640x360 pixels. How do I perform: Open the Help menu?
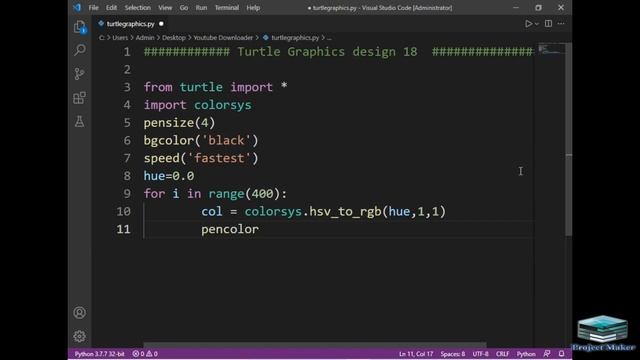pos(253,8)
